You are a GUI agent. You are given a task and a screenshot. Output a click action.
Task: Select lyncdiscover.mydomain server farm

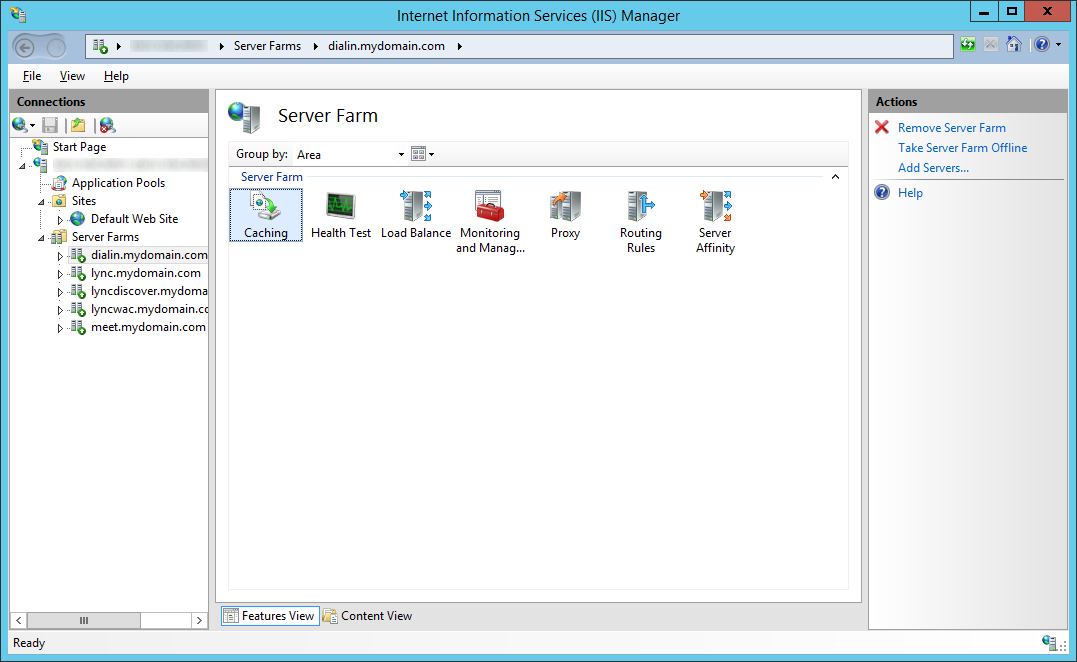click(x=149, y=290)
